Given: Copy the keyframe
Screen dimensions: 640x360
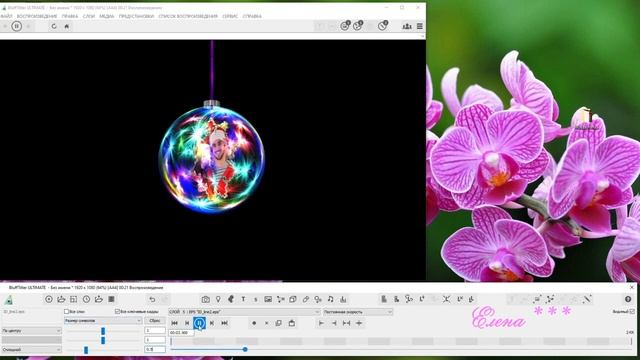Looking at the screenshot, I should point(279,323).
